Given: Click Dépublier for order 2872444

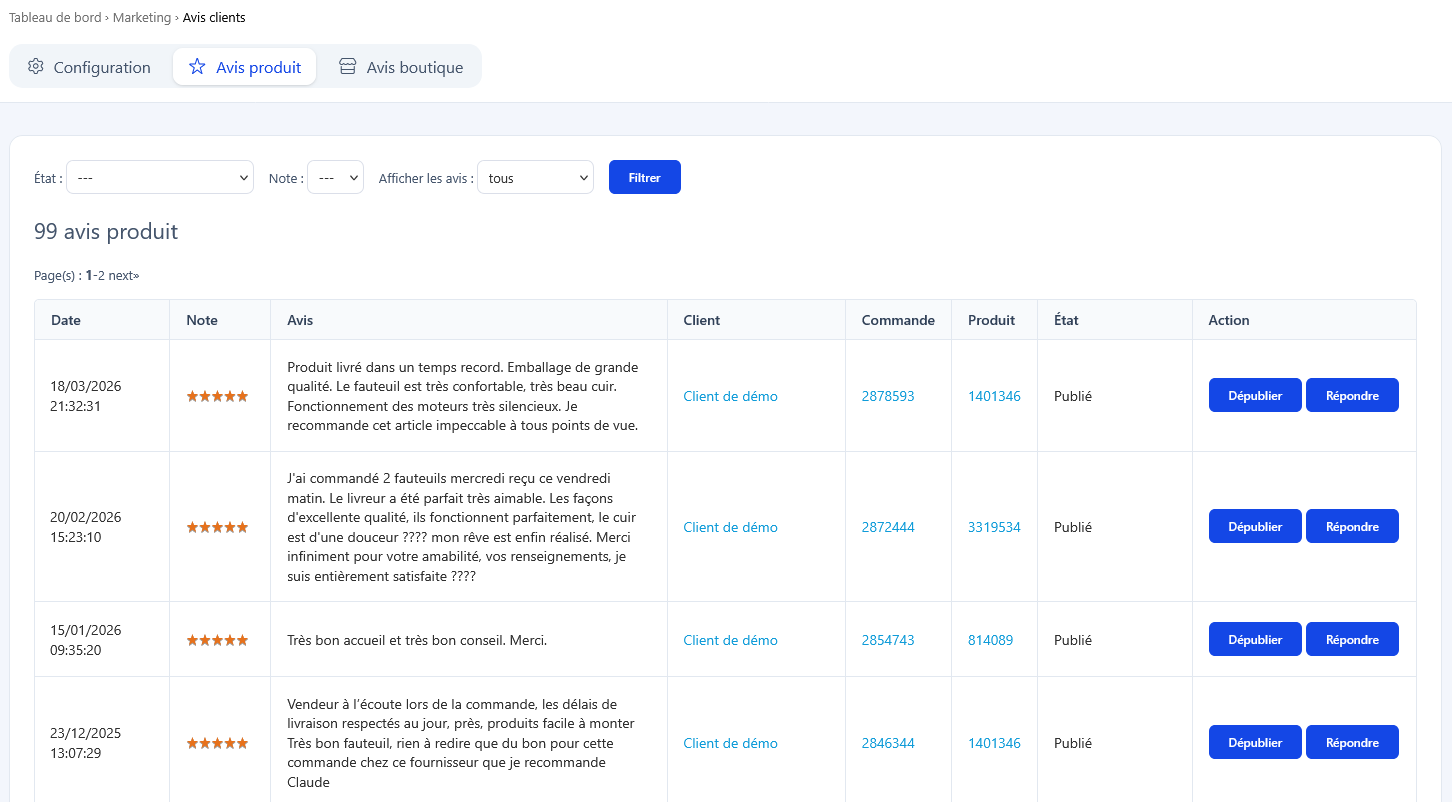Looking at the screenshot, I should [x=1255, y=526].
